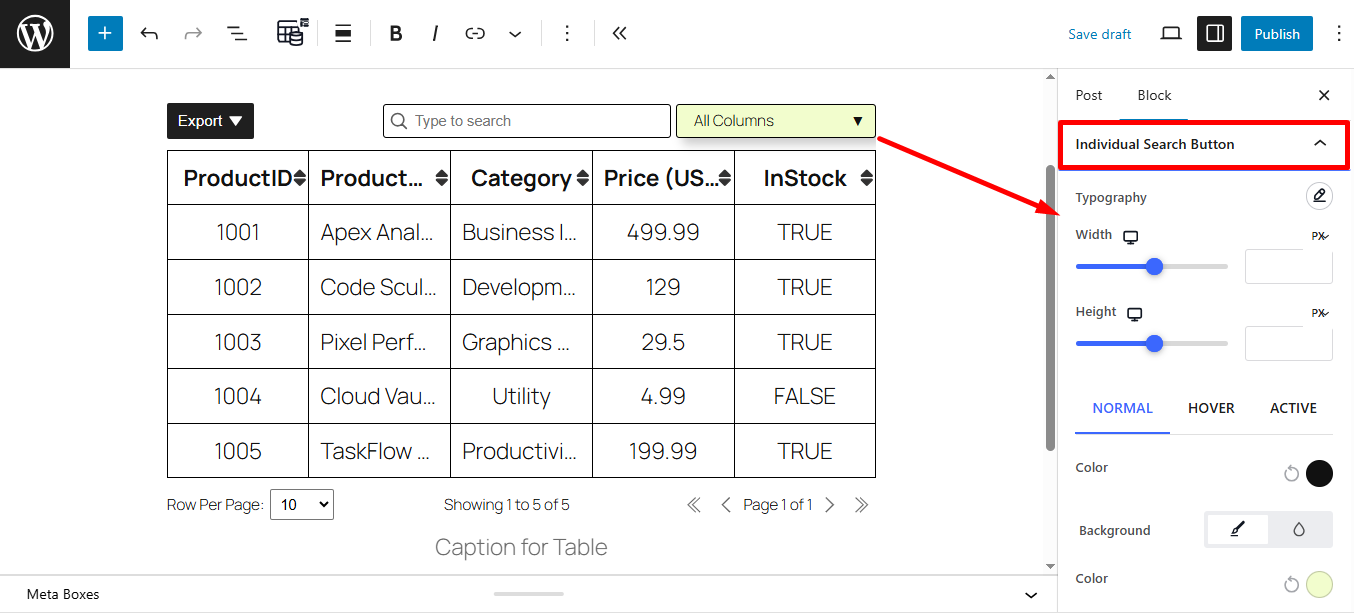The image size is (1354, 614).
Task: Close the settings sidebar
Action: point(1324,95)
